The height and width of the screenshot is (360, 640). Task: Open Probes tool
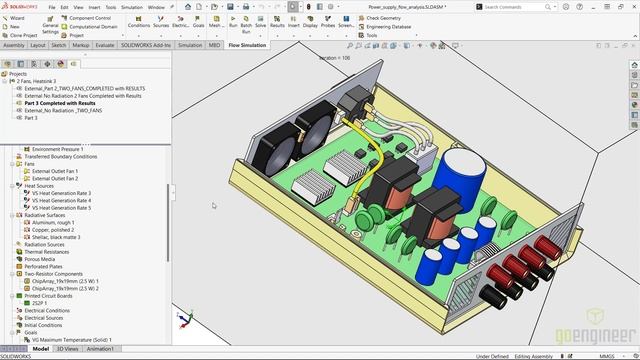tap(328, 22)
